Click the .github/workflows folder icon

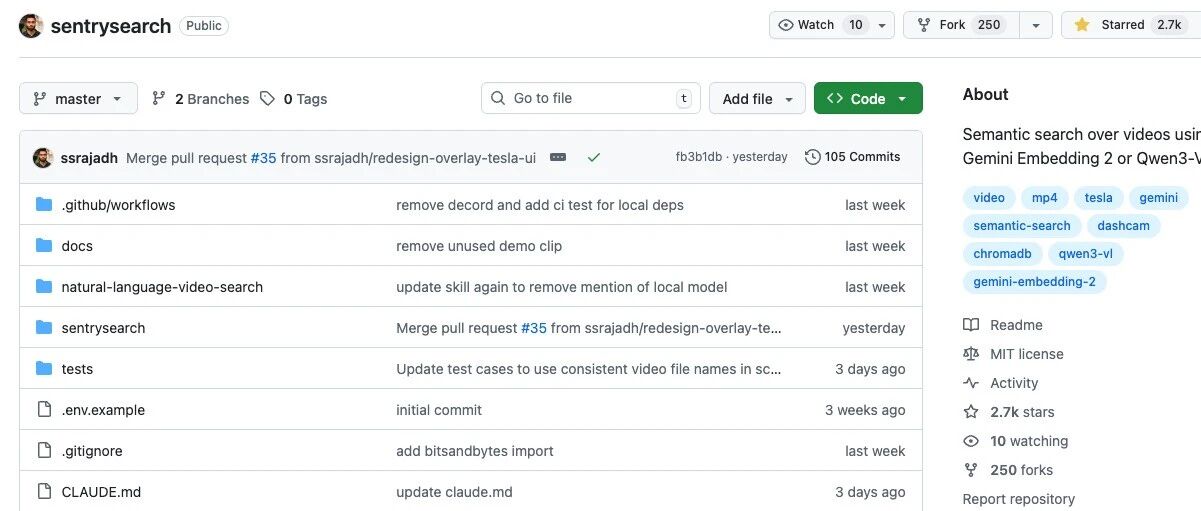pyautogui.click(x=44, y=205)
